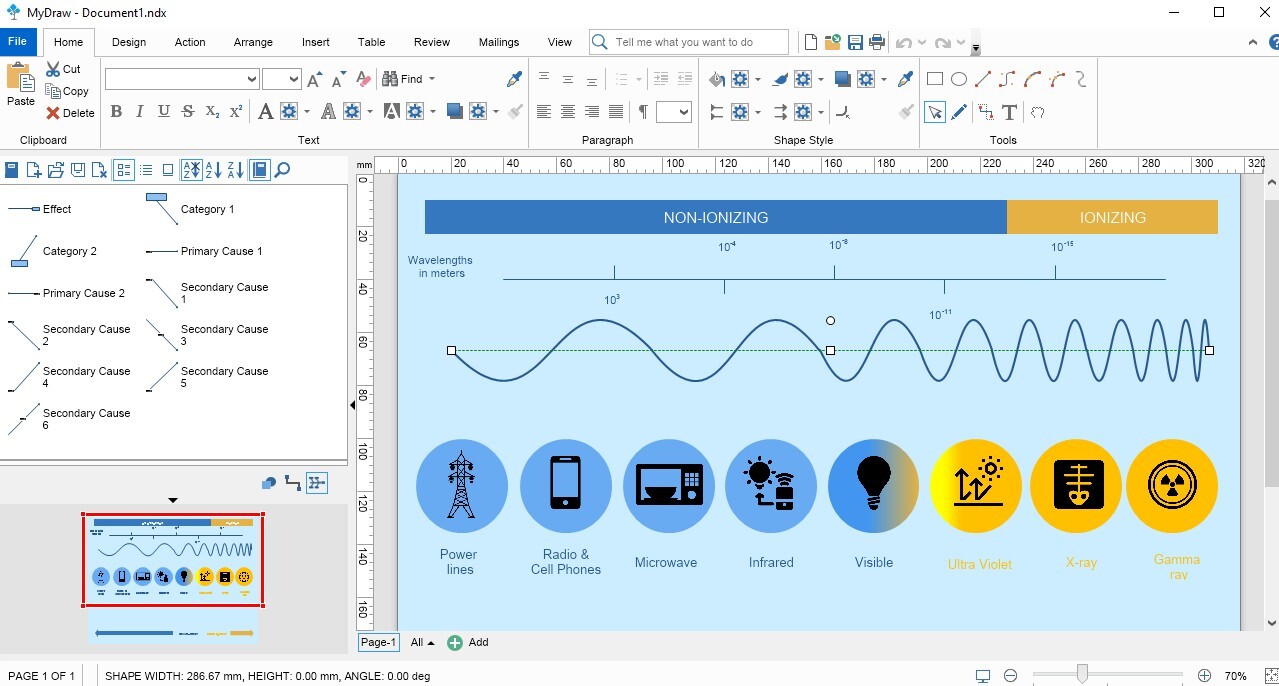Select the Effect library shape
1279x686 pixels.
tap(40, 209)
